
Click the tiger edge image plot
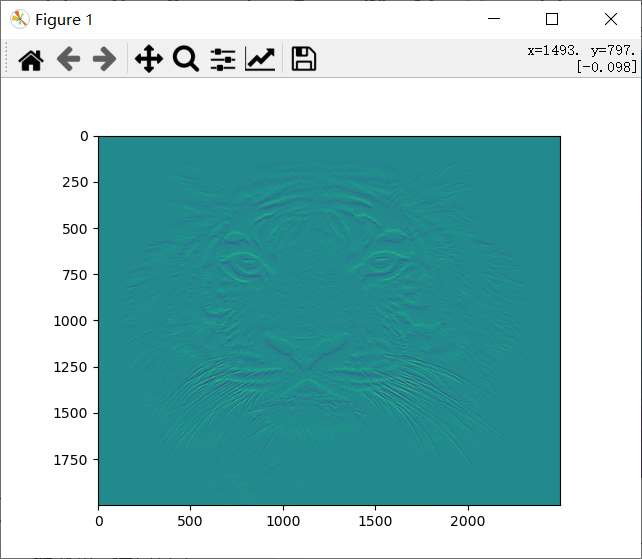pos(329,321)
